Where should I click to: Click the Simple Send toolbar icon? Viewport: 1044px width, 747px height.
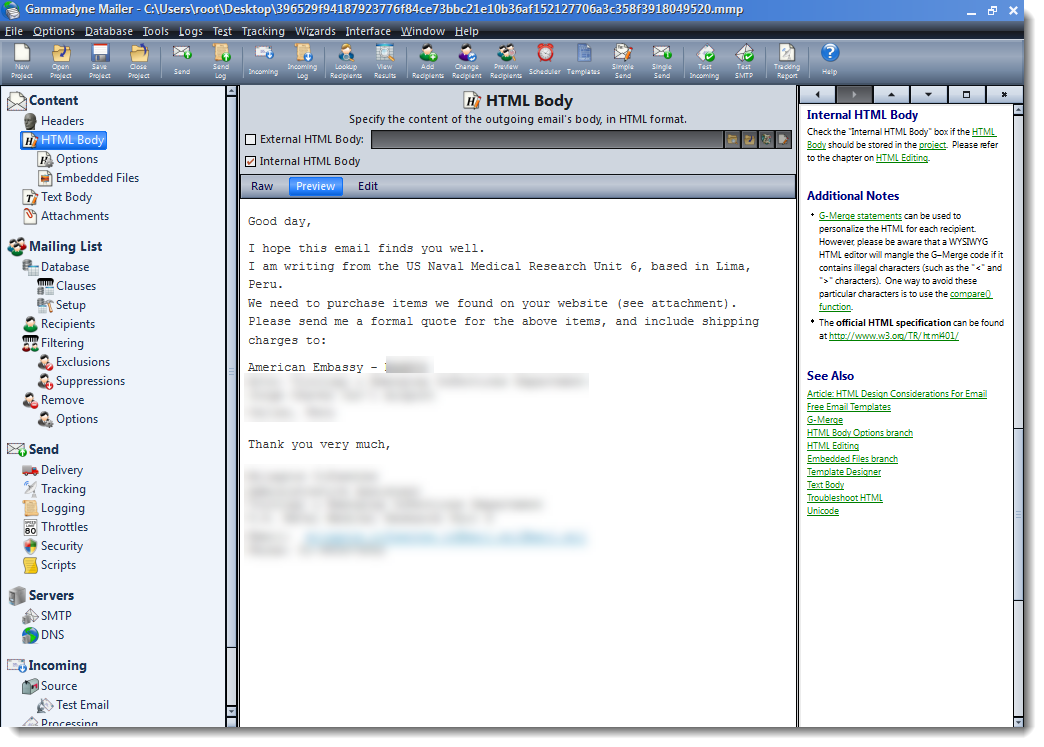pyautogui.click(x=623, y=61)
